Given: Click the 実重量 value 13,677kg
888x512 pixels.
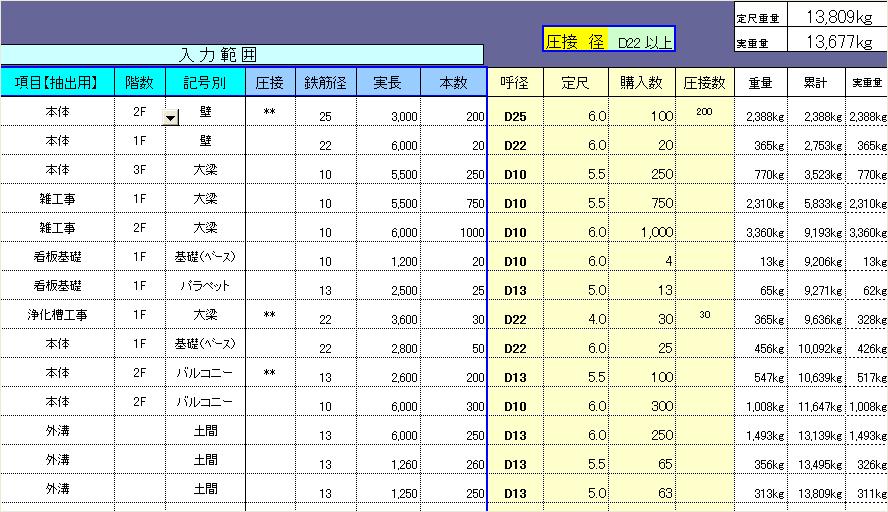Looking at the screenshot, I should (837, 41).
